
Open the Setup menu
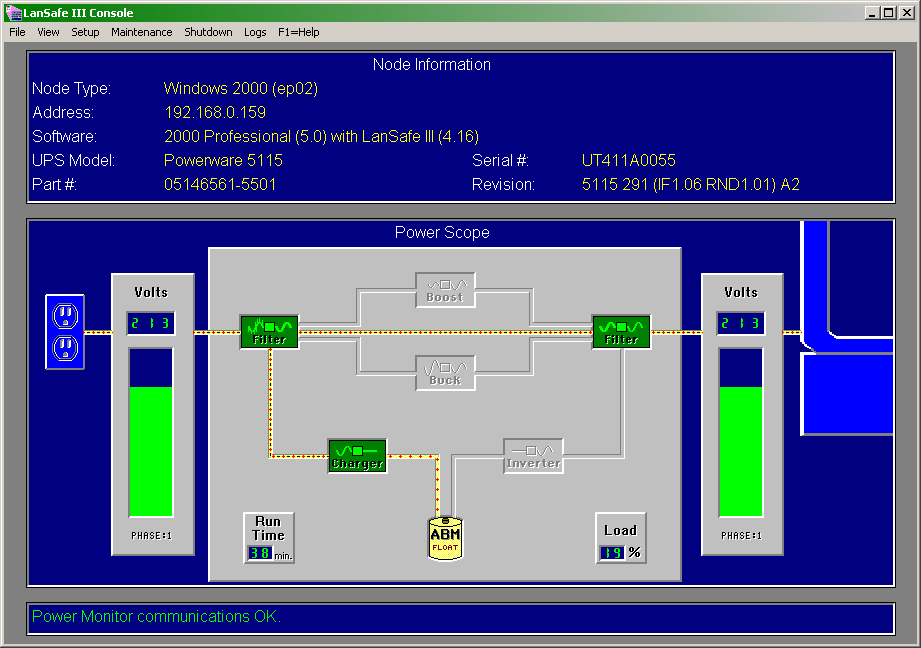(85, 32)
